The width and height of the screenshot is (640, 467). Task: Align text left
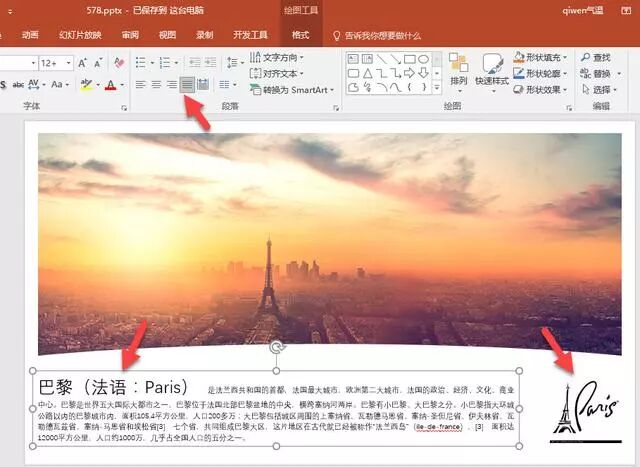point(141,85)
